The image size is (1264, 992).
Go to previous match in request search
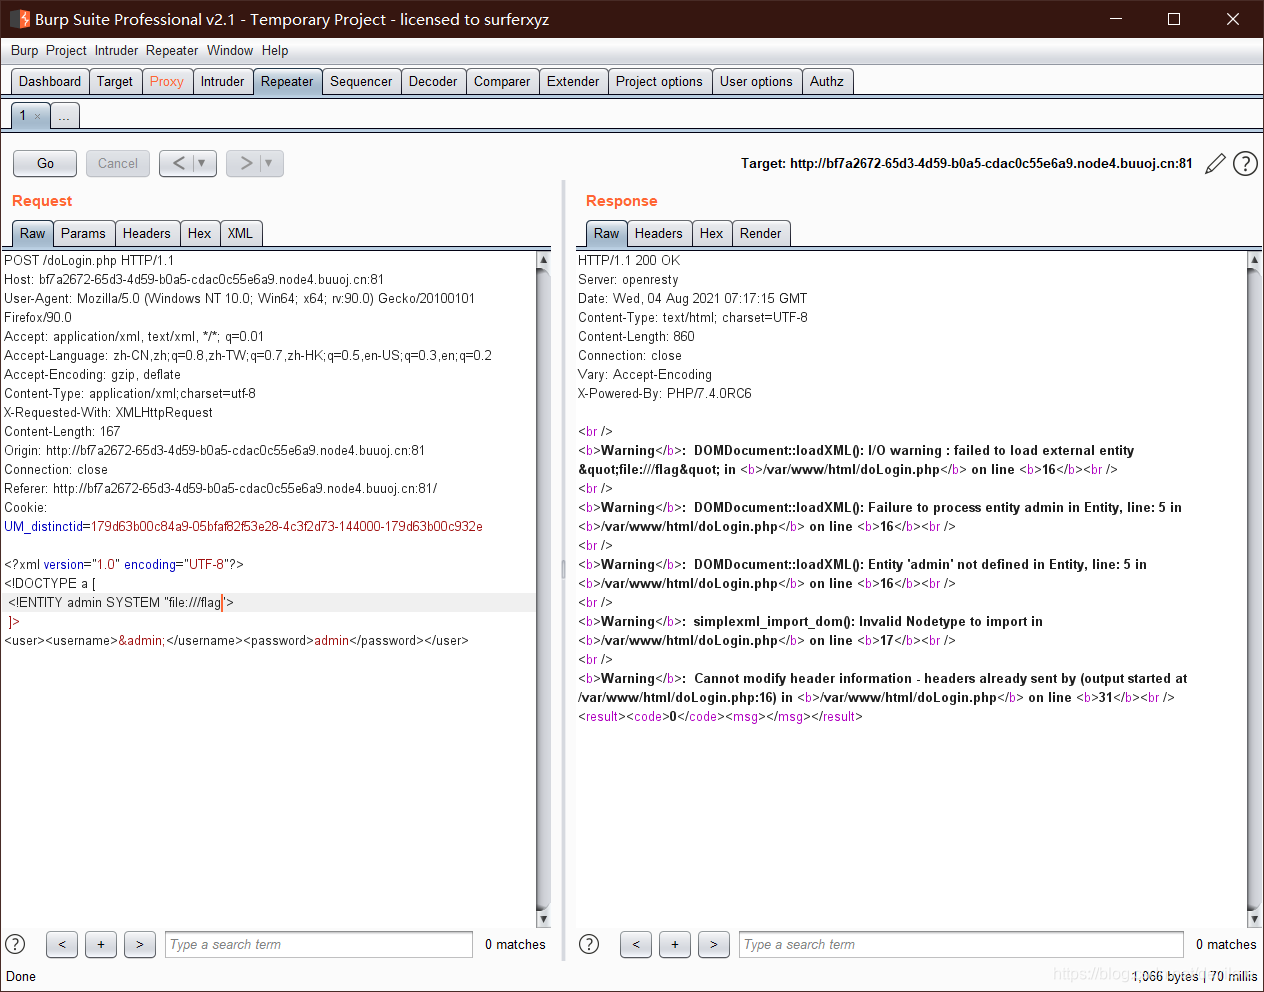(x=62, y=944)
